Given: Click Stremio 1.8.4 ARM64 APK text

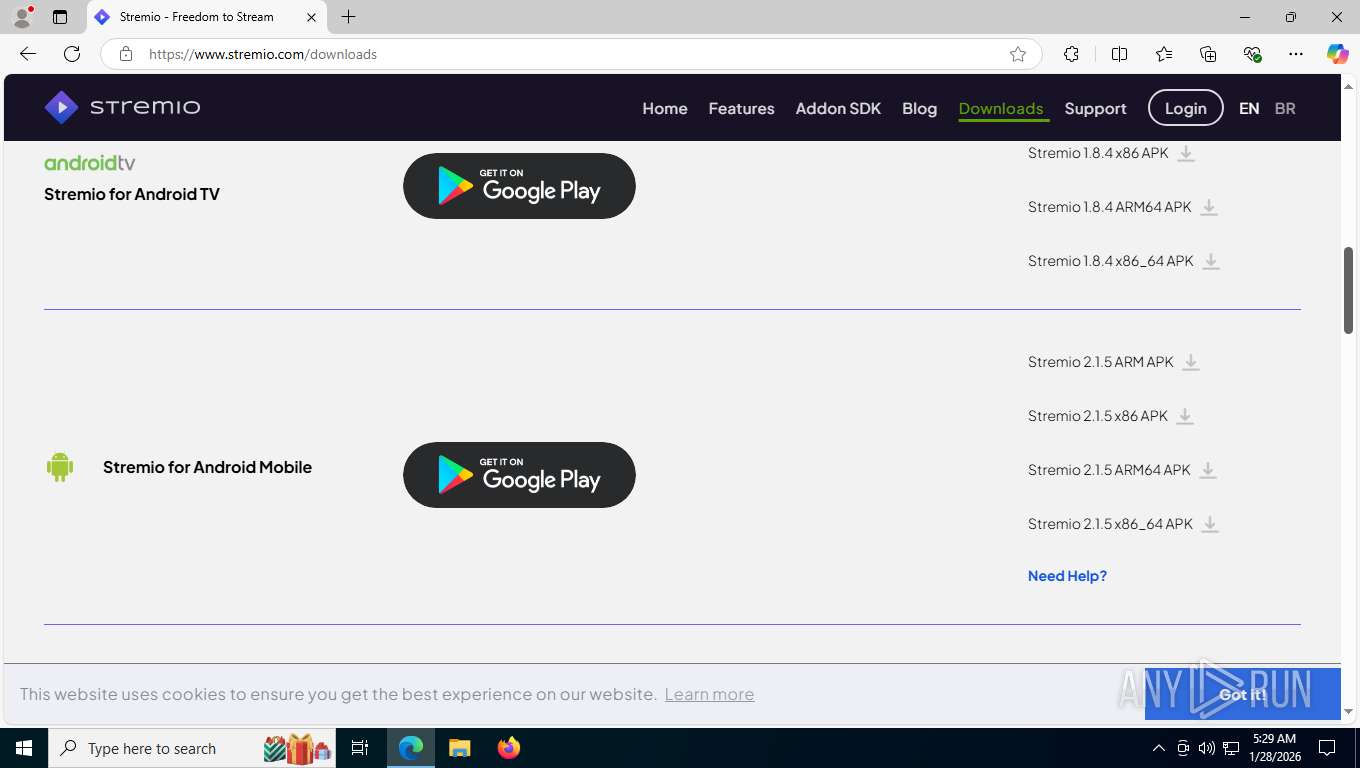Looking at the screenshot, I should coord(1110,207).
